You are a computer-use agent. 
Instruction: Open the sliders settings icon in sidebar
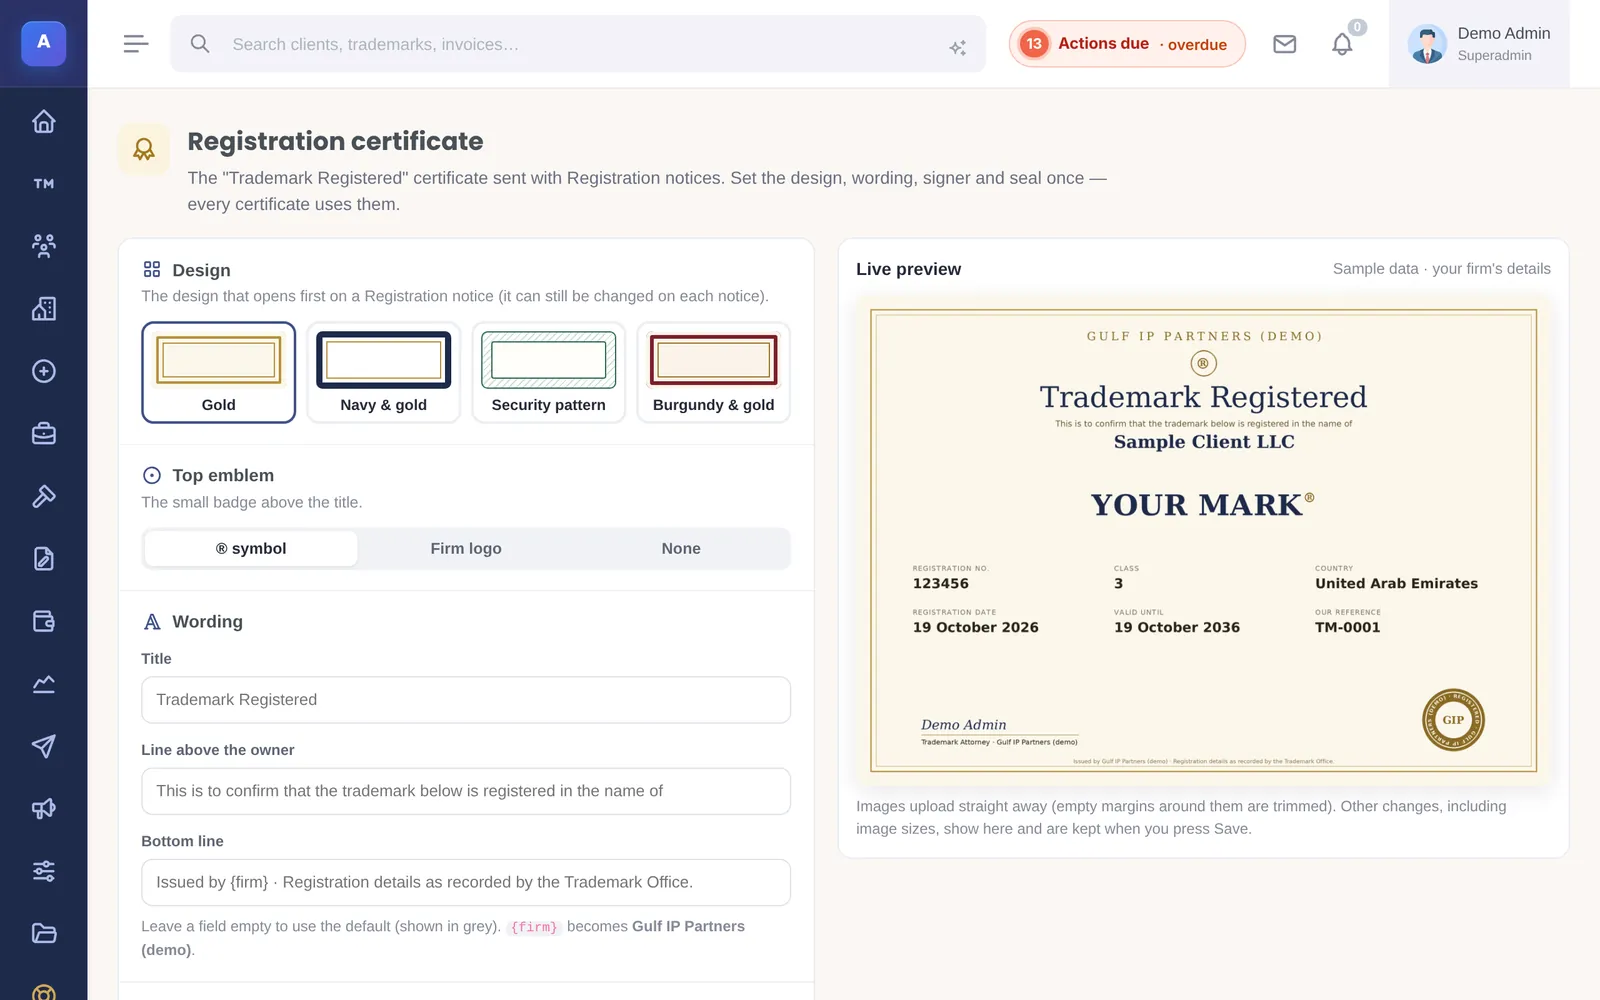coord(44,871)
